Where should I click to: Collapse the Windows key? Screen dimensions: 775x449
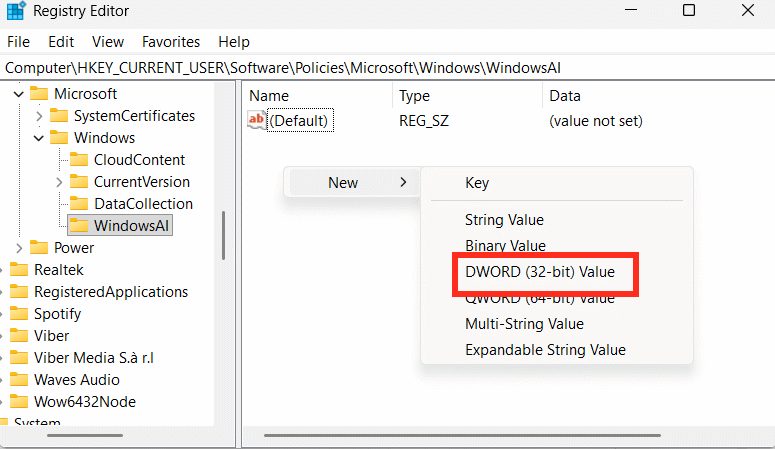click(x=39, y=138)
